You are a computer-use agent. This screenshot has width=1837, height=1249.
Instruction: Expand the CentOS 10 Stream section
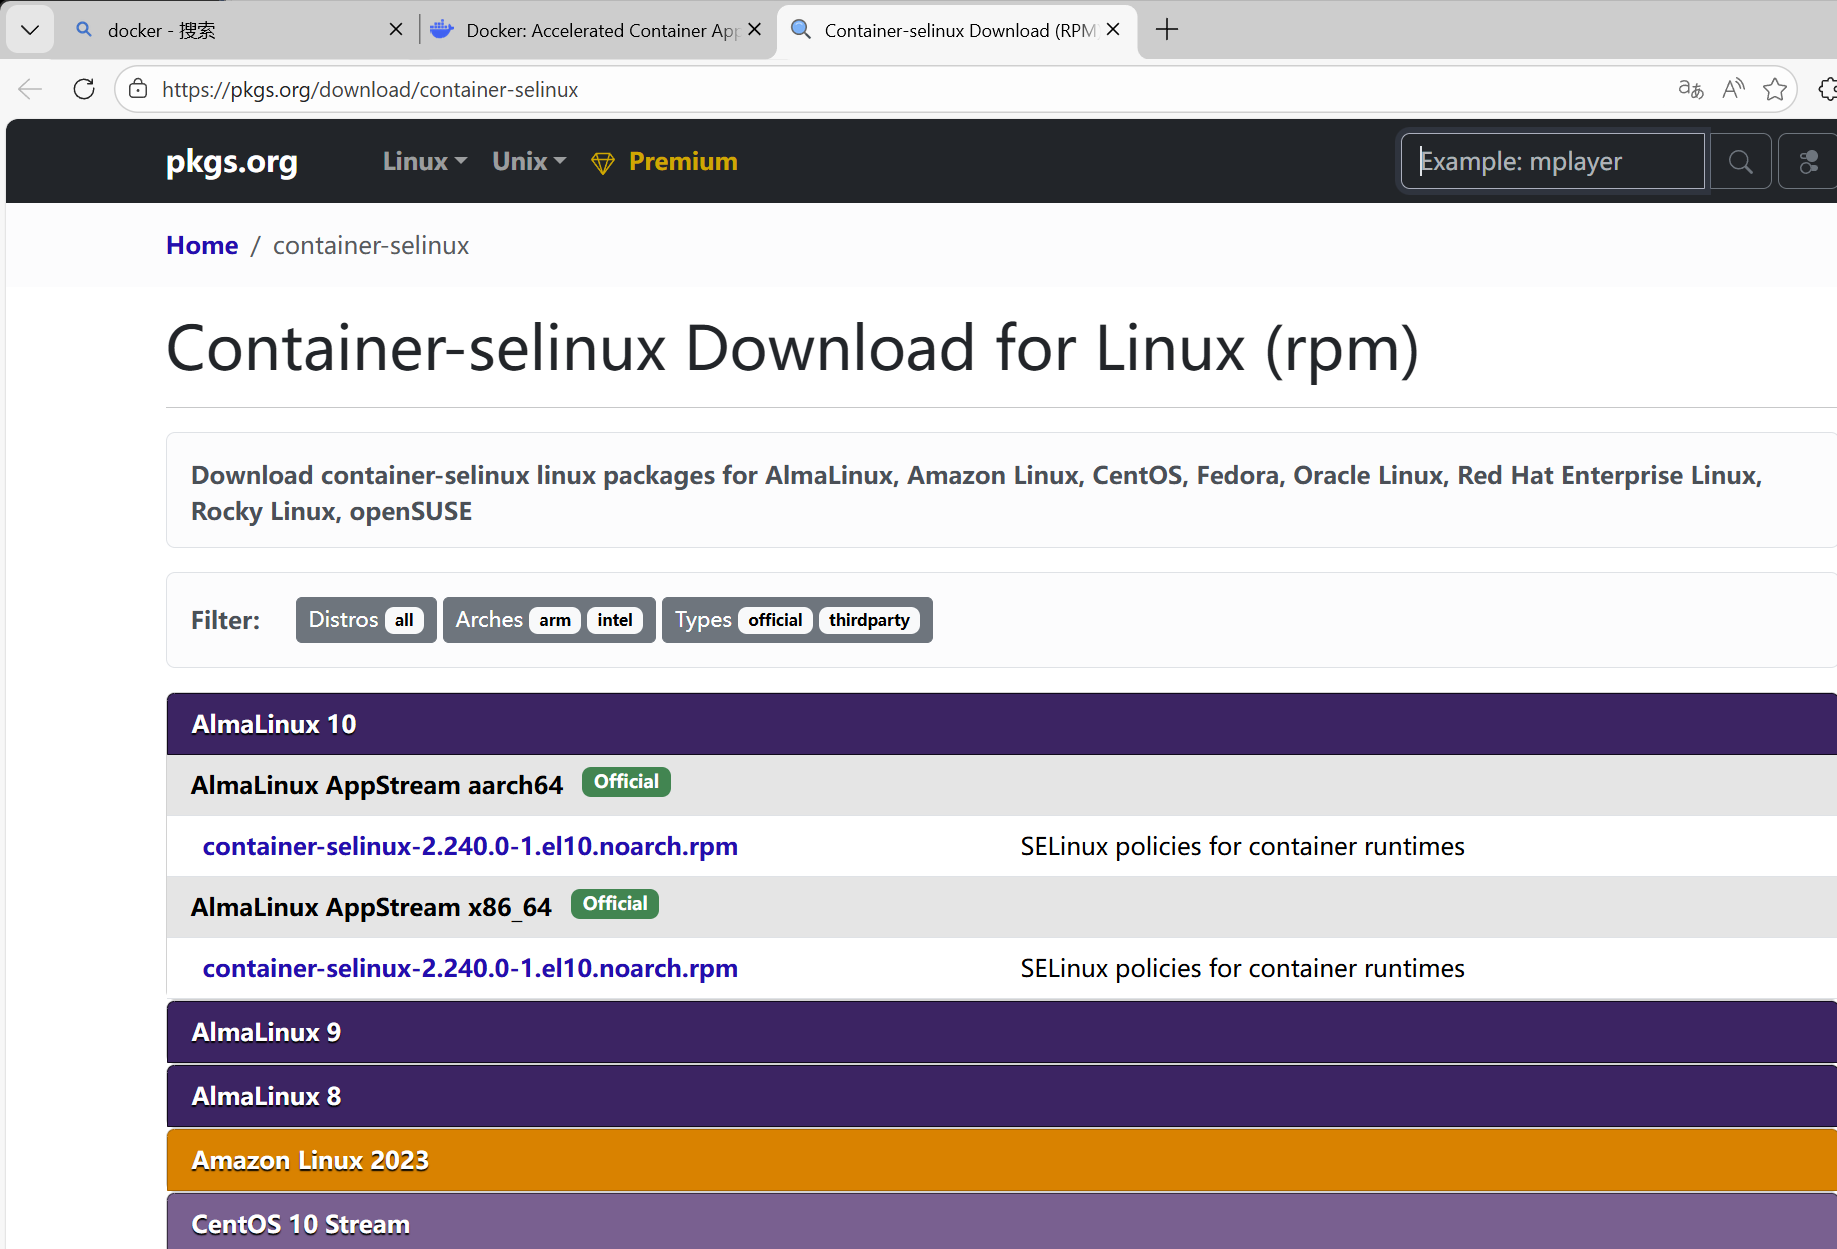(1001, 1222)
